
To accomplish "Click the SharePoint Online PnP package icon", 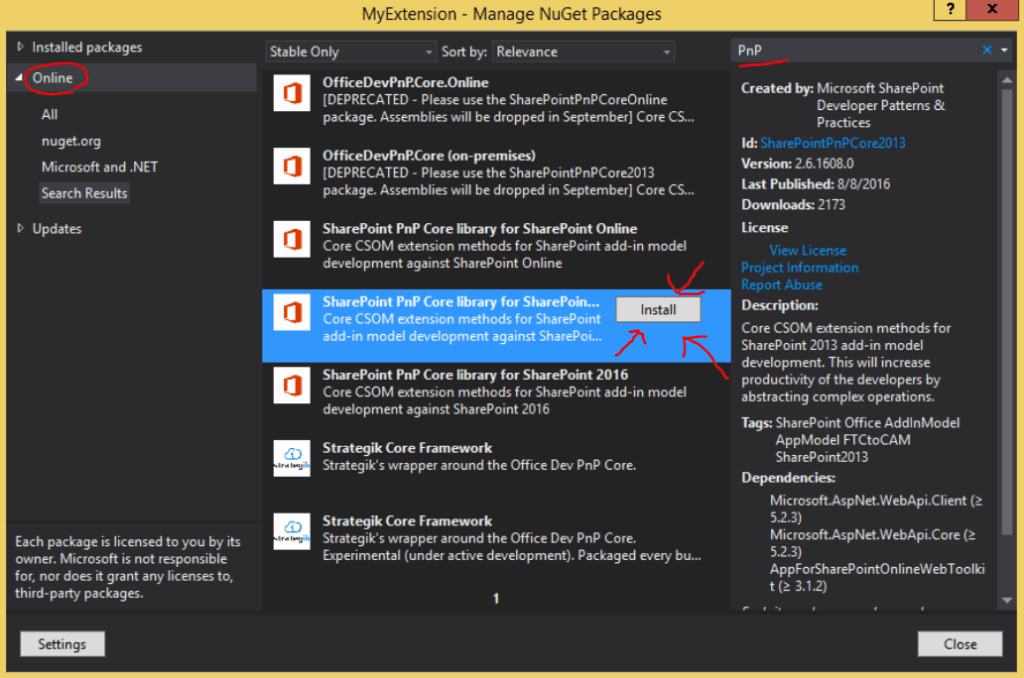I will pos(292,244).
